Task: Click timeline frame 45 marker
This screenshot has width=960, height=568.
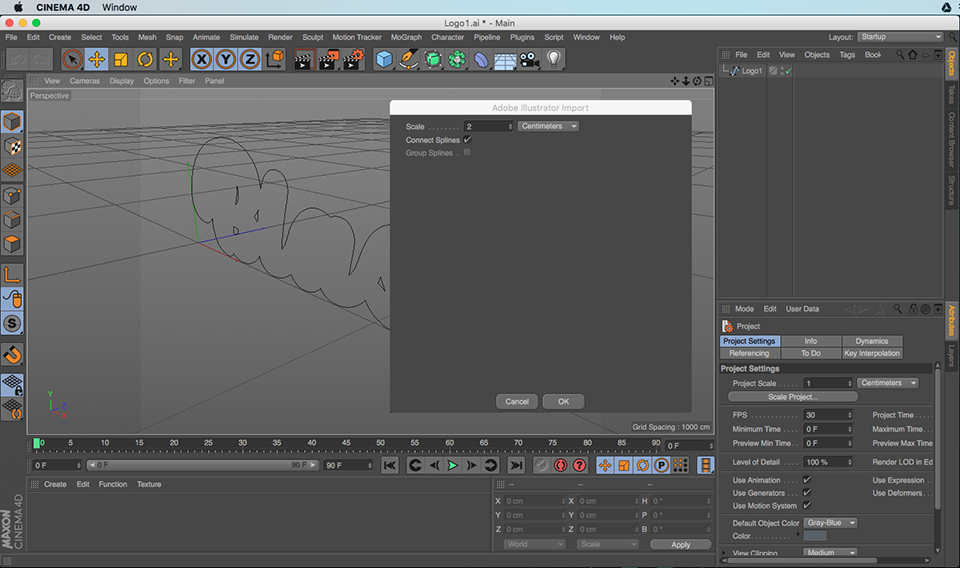Action: (x=346, y=443)
